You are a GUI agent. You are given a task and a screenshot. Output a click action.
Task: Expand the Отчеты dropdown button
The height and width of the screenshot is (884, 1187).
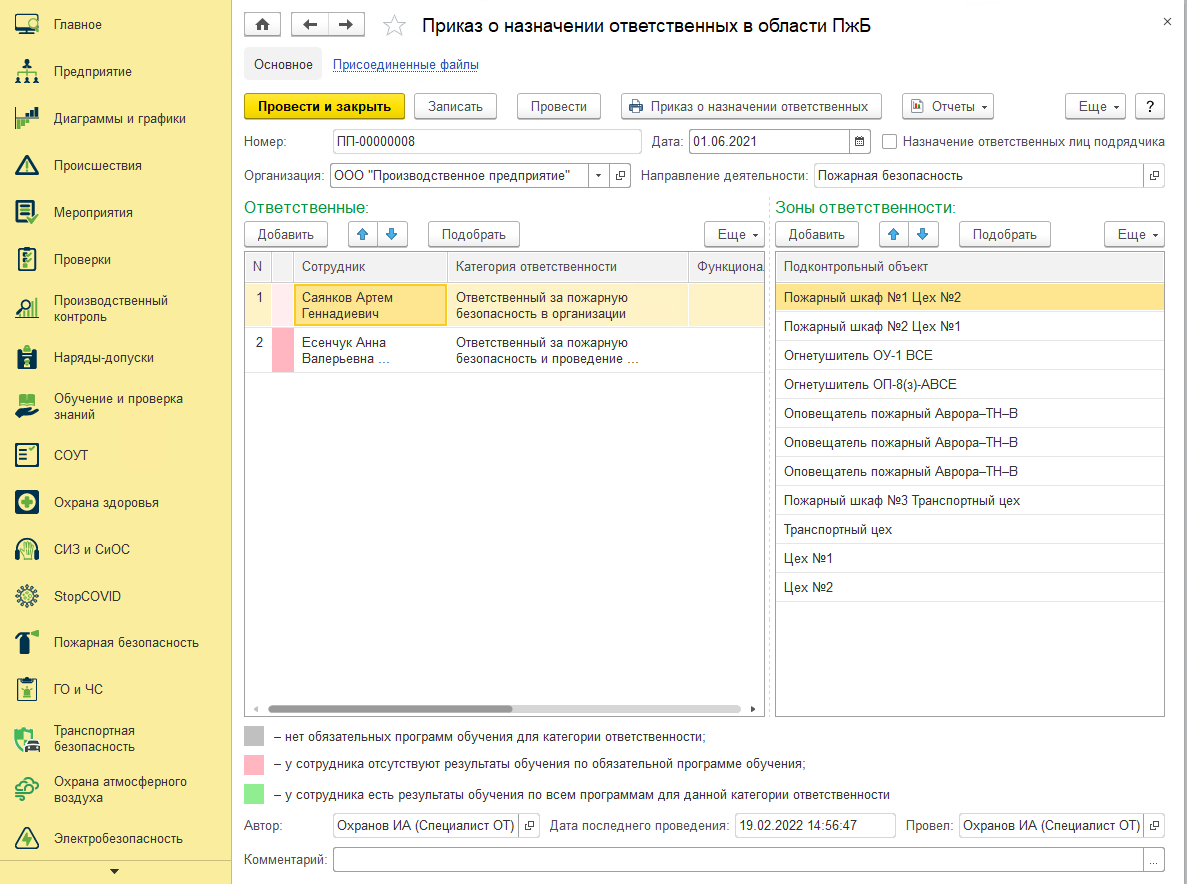click(947, 106)
